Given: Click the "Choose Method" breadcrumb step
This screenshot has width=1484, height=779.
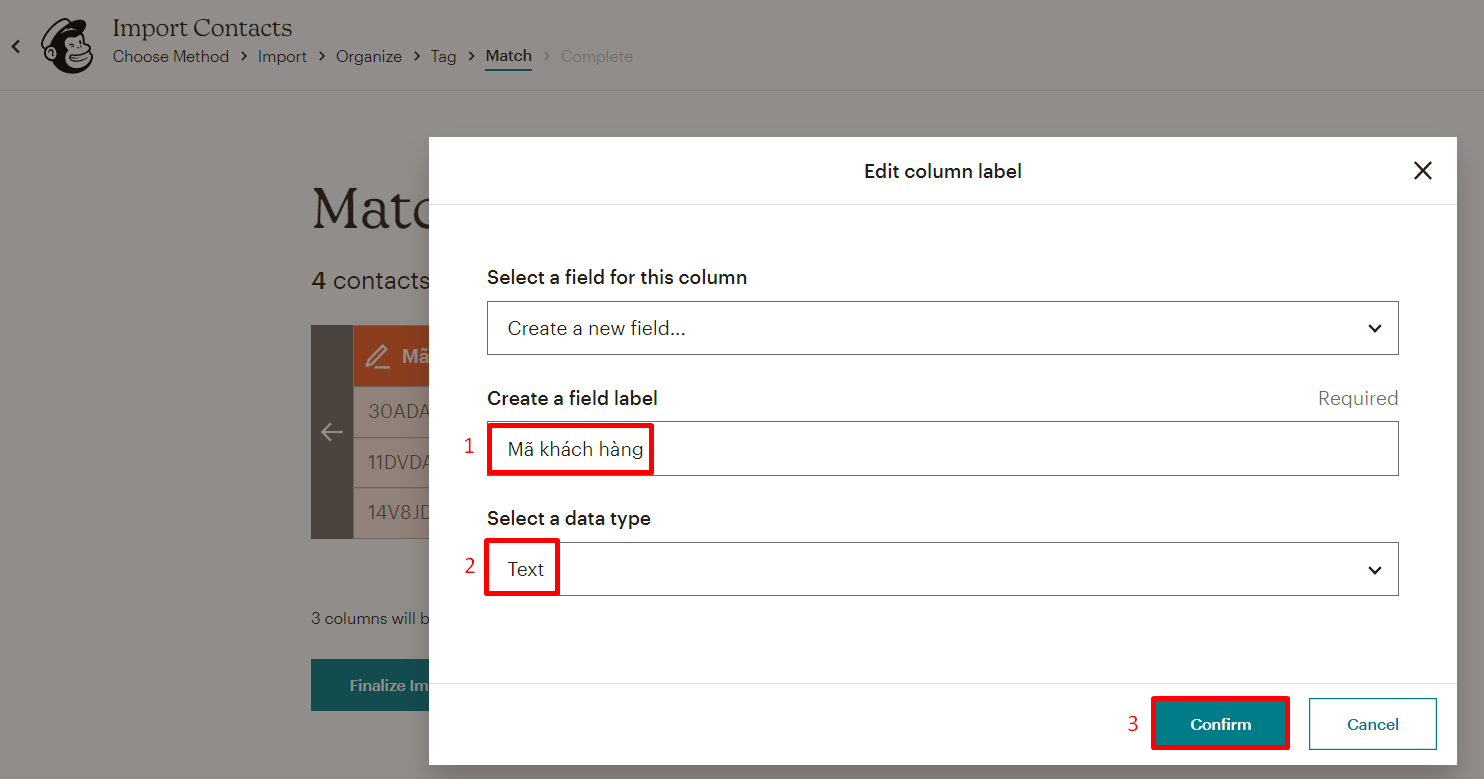Looking at the screenshot, I should [170, 56].
